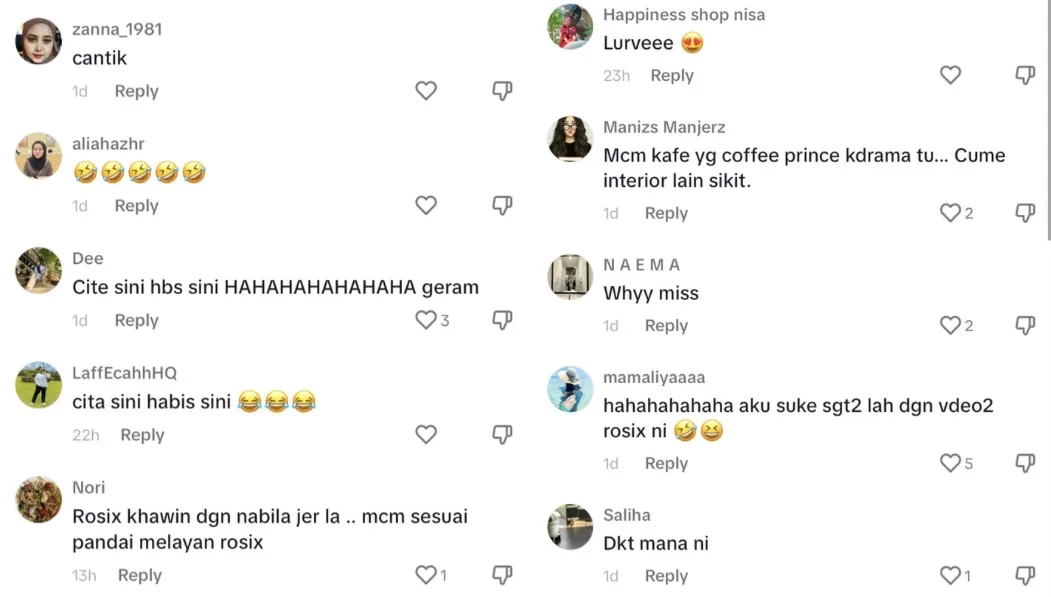Visit LaffEcahhHQ's profile via username

pos(124,373)
